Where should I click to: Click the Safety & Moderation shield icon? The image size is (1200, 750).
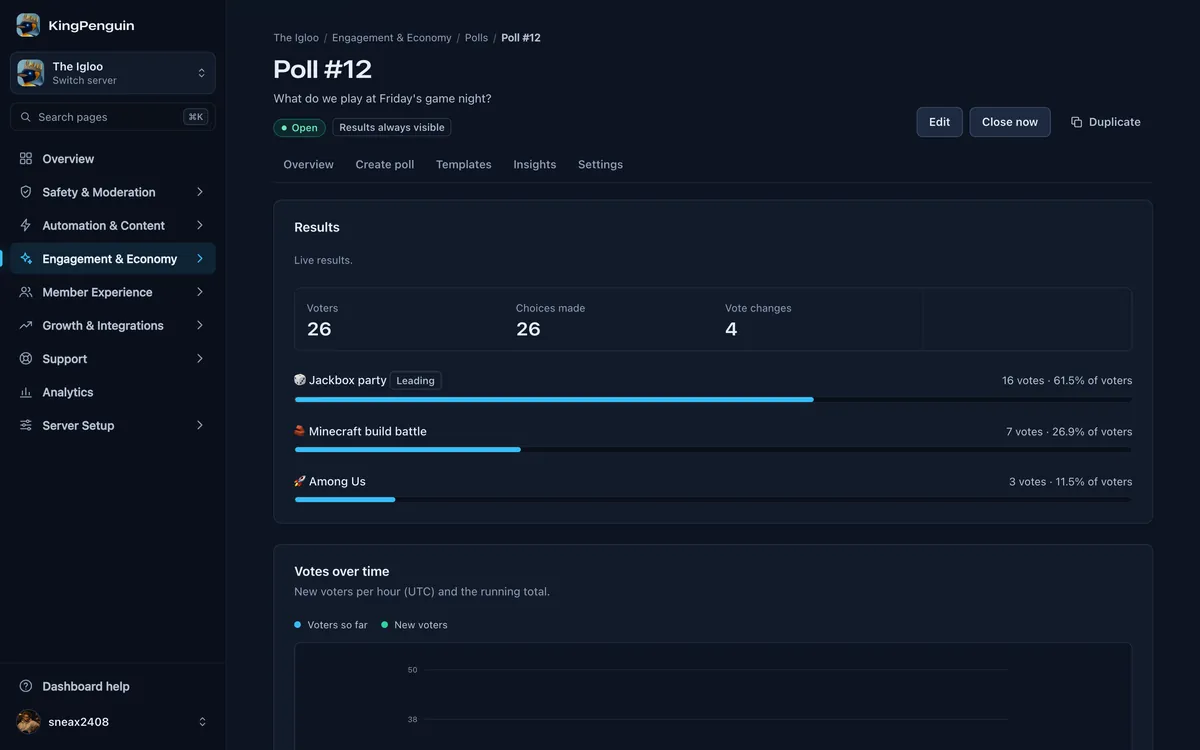26,192
